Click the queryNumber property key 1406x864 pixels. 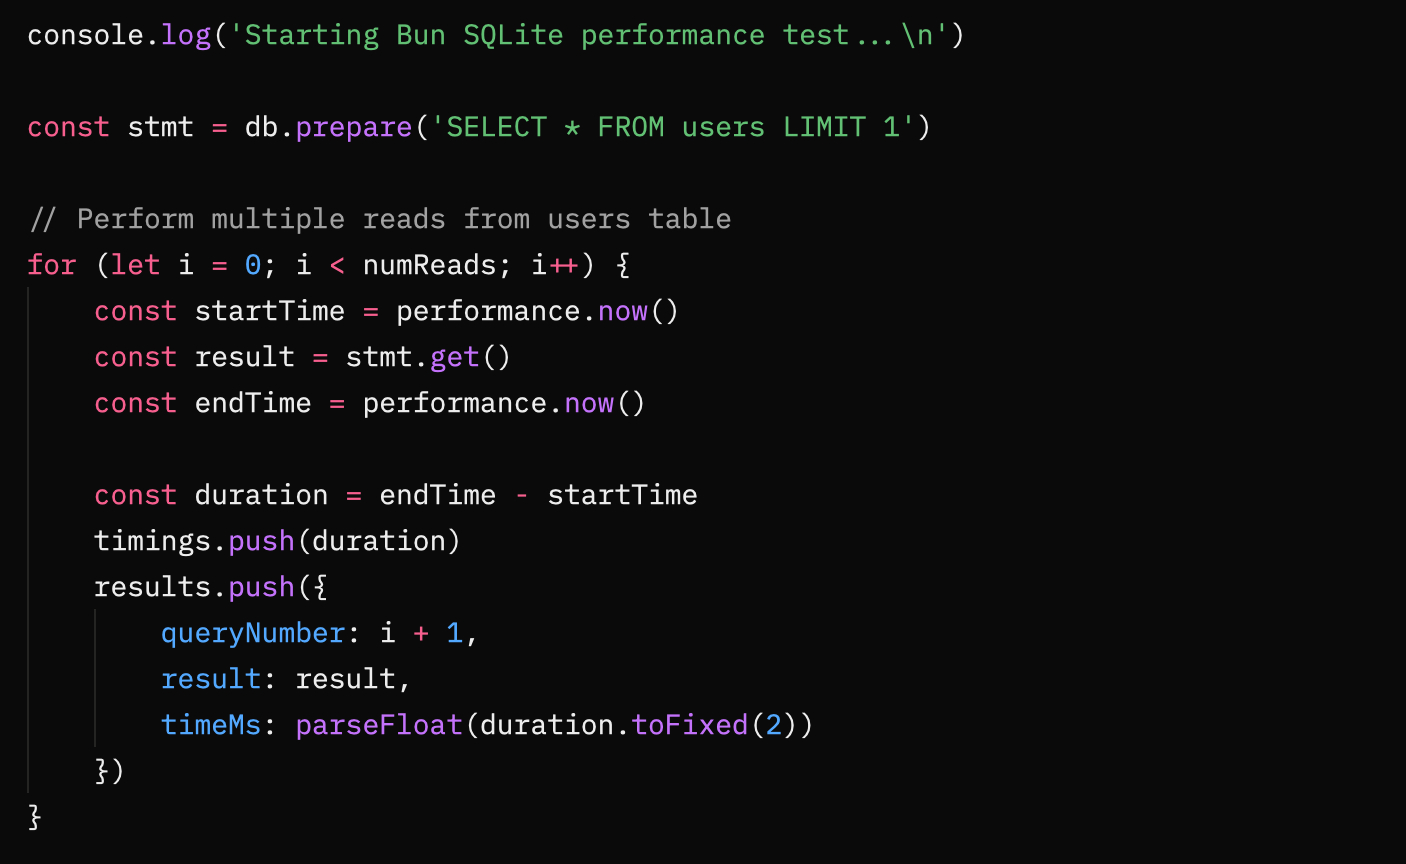coord(253,633)
